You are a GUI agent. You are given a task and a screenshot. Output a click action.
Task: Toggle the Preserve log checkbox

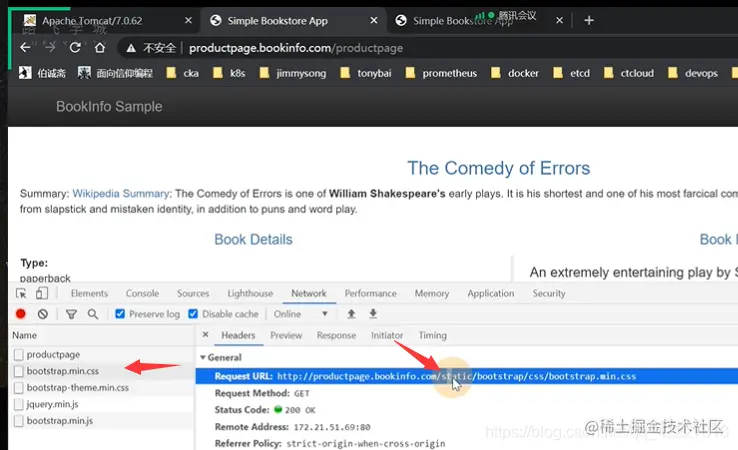tap(120, 314)
